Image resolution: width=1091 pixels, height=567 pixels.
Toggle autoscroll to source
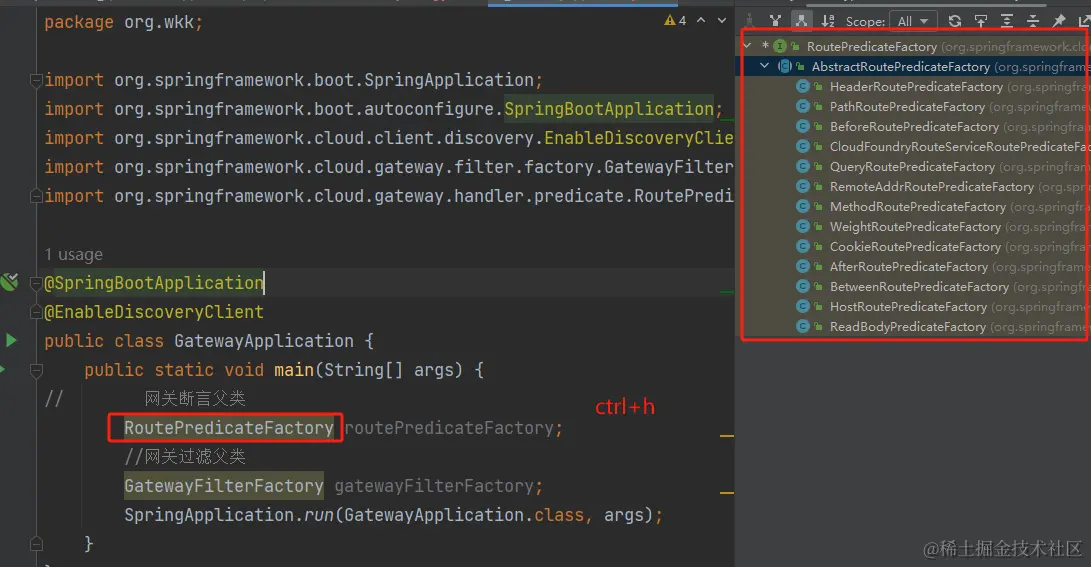(981, 21)
